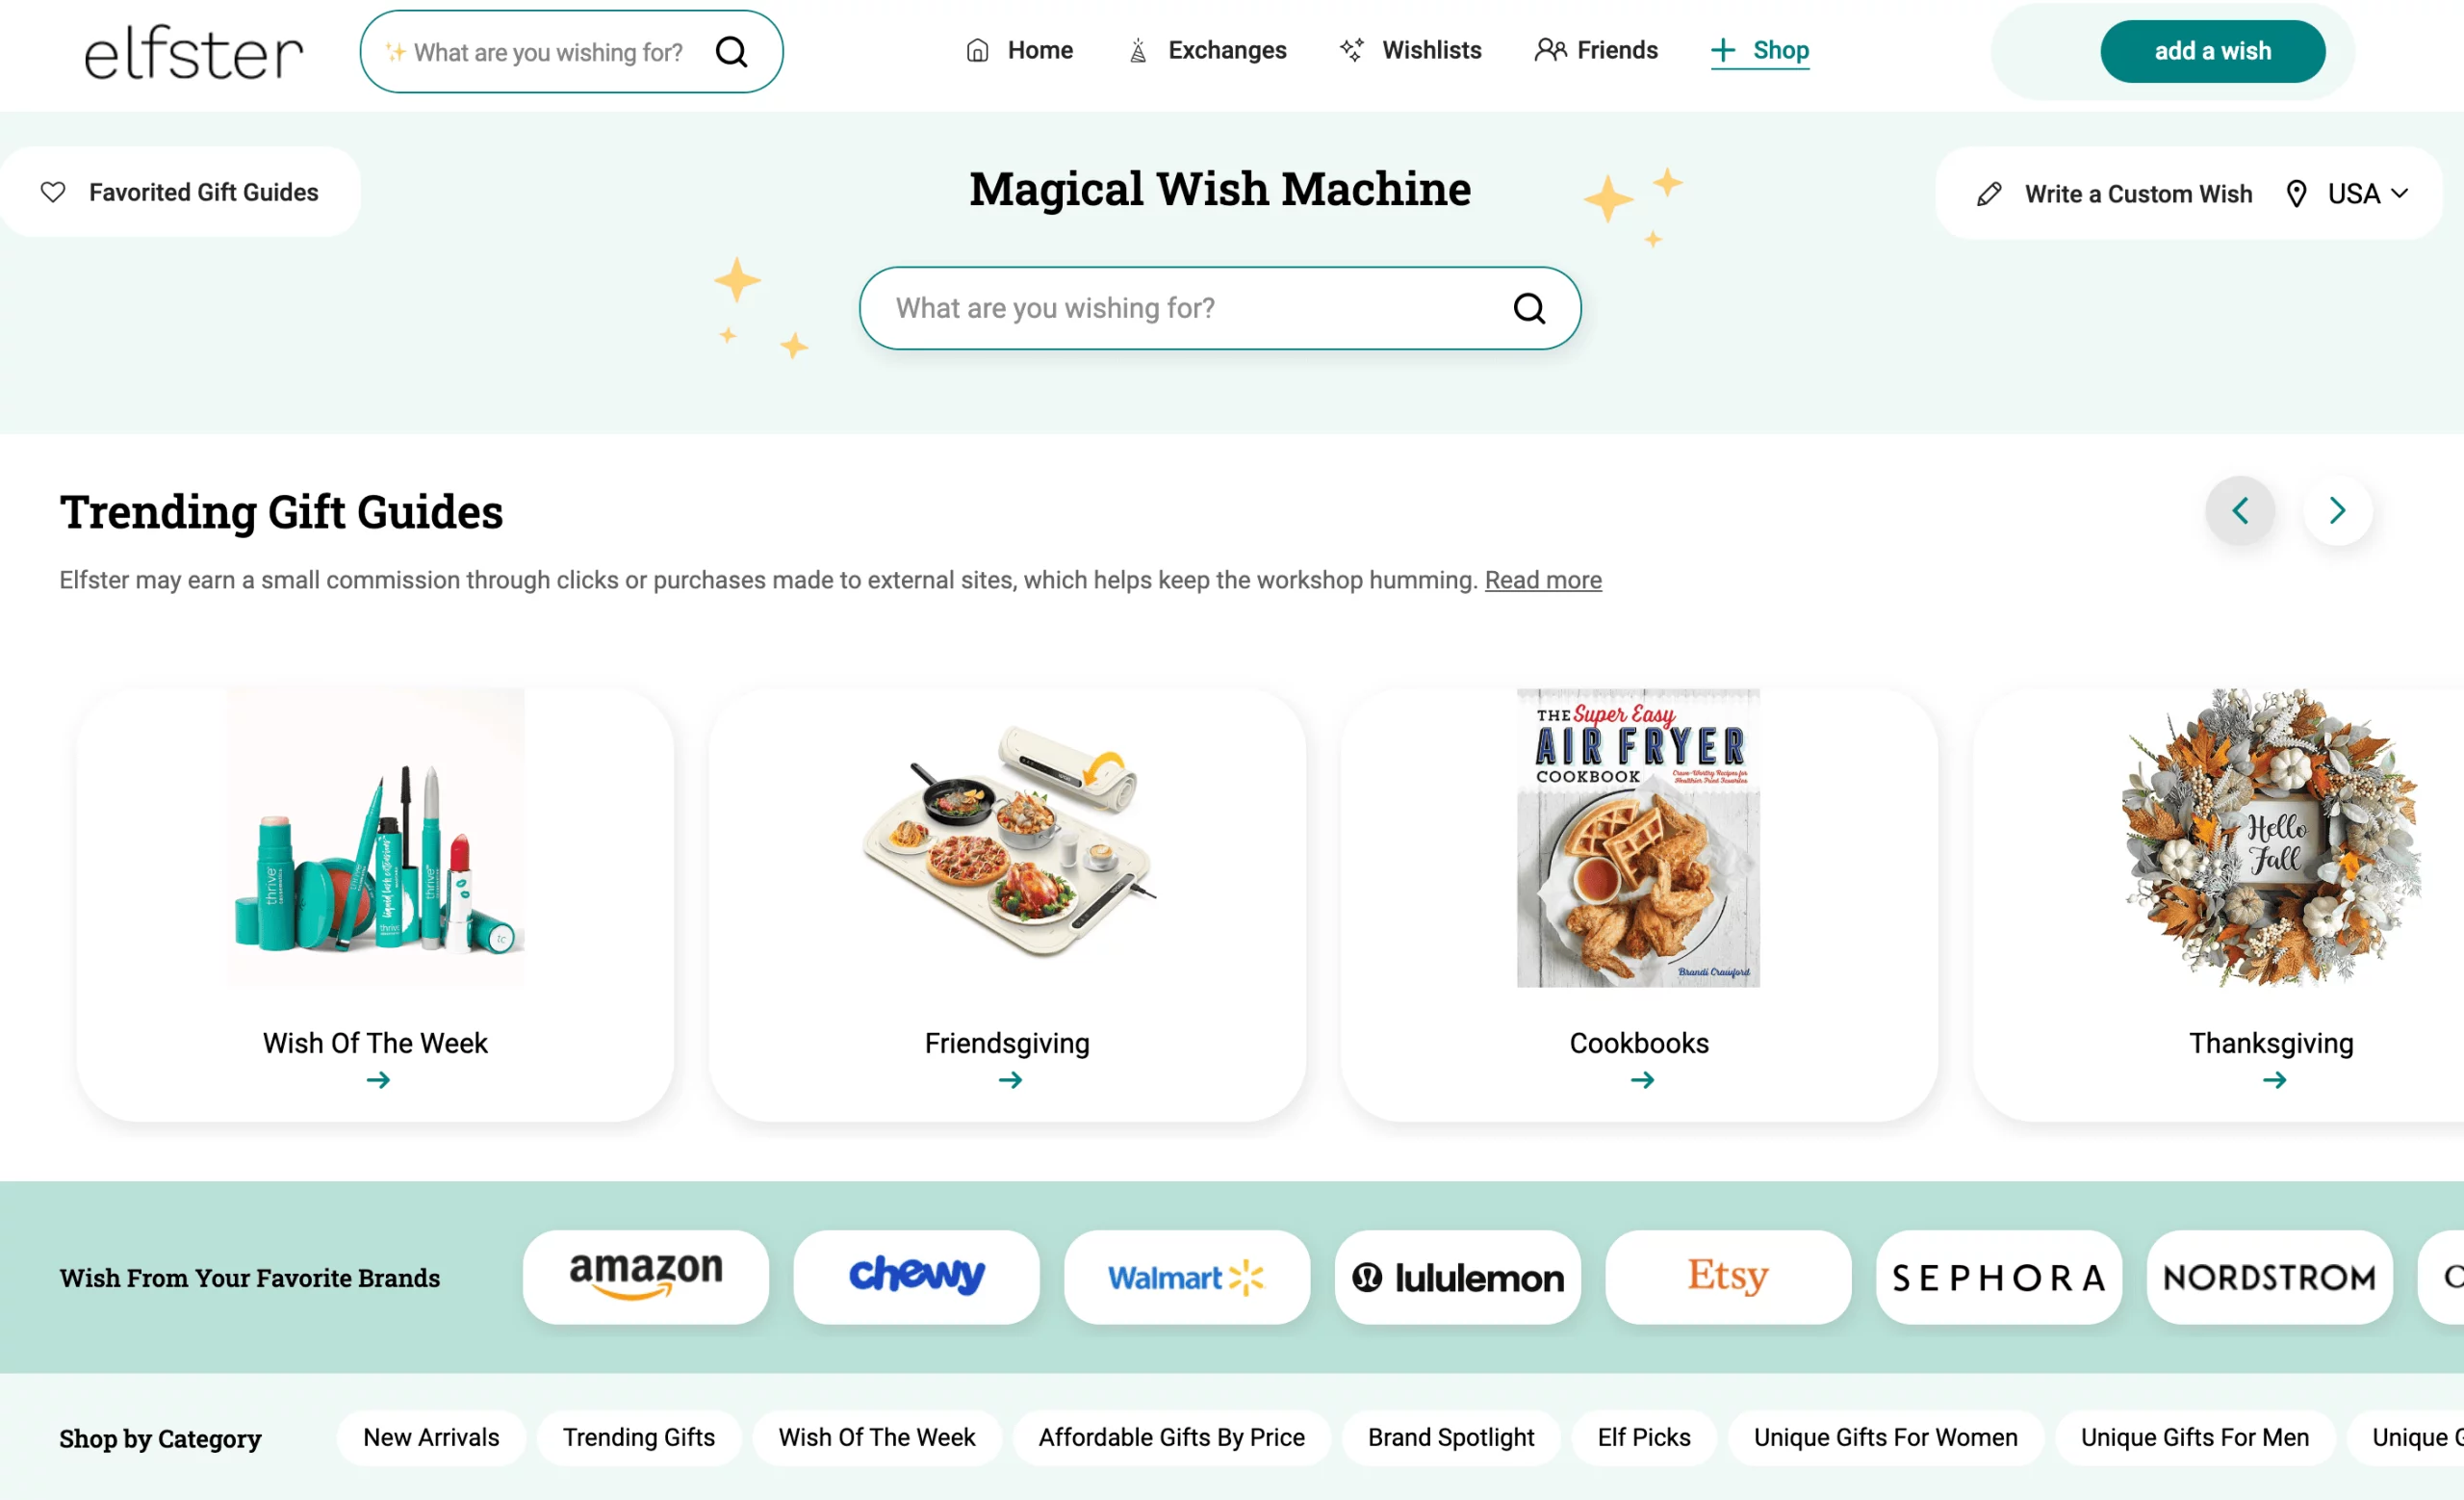Click the Magical Wish Machine search input

pyautogui.click(x=1219, y=308)
